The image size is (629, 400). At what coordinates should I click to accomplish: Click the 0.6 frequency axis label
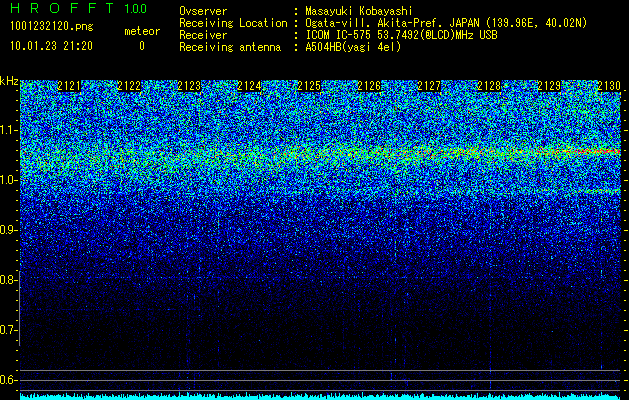click(8, 380)
